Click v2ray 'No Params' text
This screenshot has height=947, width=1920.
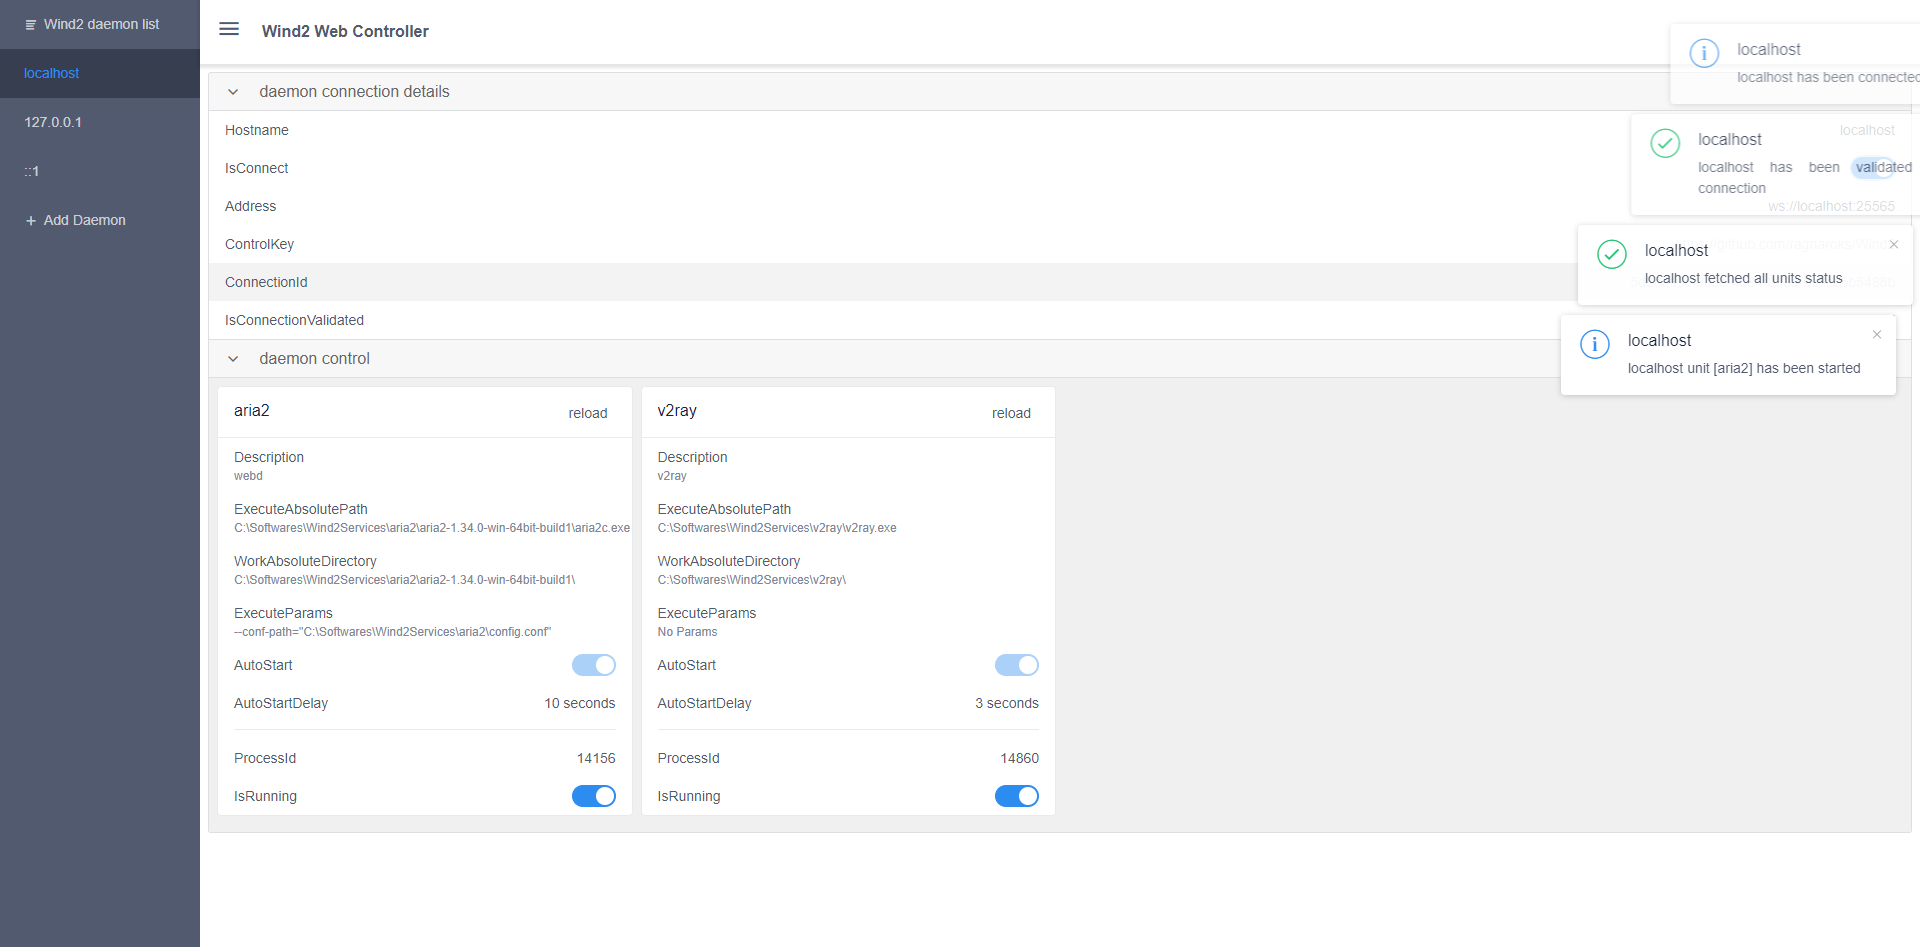687,632
